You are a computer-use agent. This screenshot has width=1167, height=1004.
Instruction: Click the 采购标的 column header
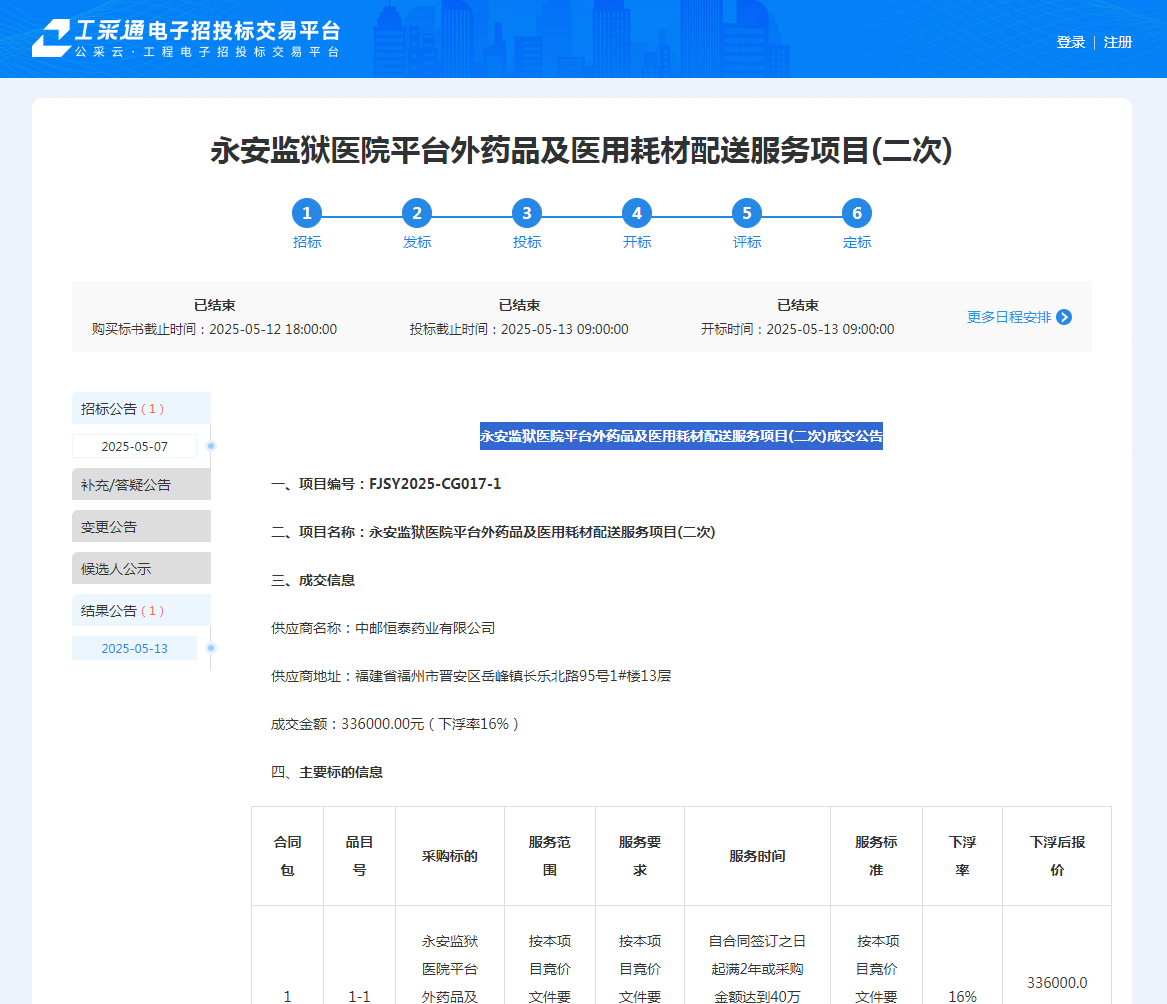pos(450,856)
